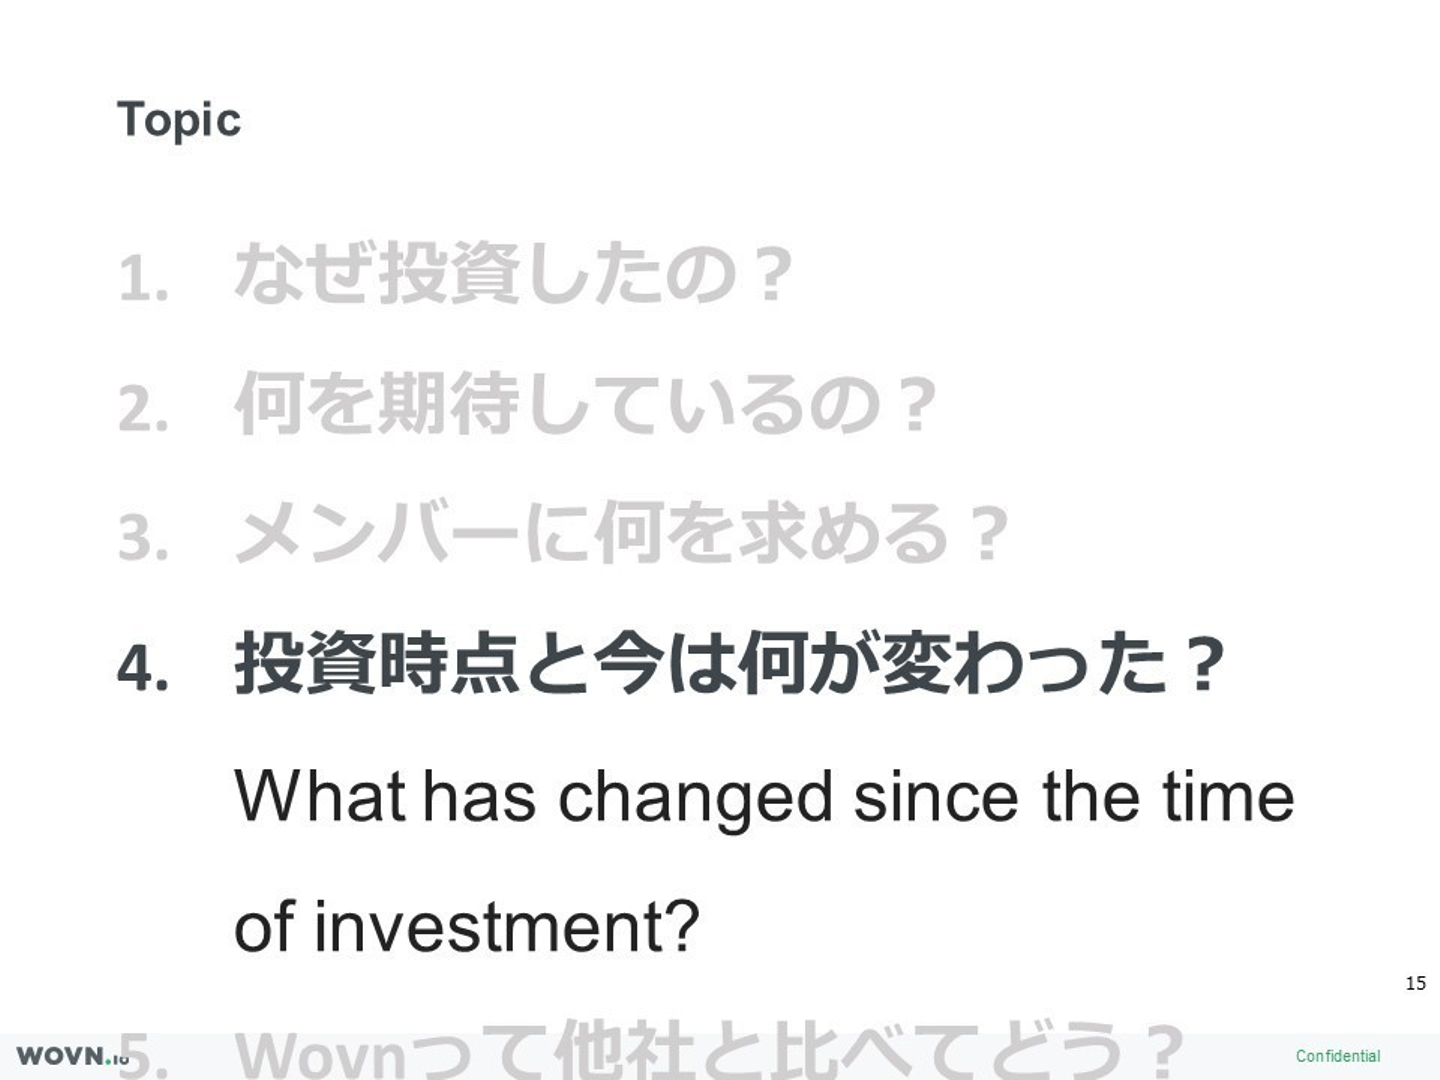Screen dimensions: 1440x1080
Task: Click the slide page number 15
Action: (1415, 983)
